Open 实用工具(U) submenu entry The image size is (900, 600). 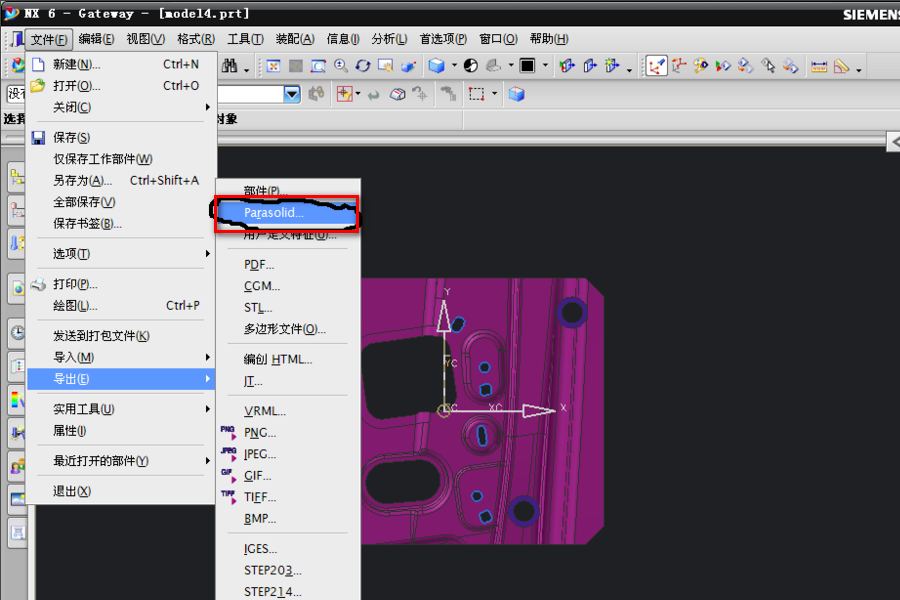point(122,409)
